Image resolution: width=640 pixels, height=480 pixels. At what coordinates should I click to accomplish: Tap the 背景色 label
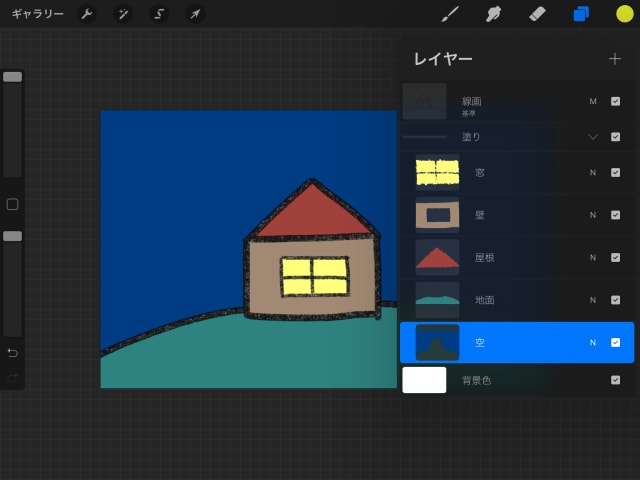point(476,380)
